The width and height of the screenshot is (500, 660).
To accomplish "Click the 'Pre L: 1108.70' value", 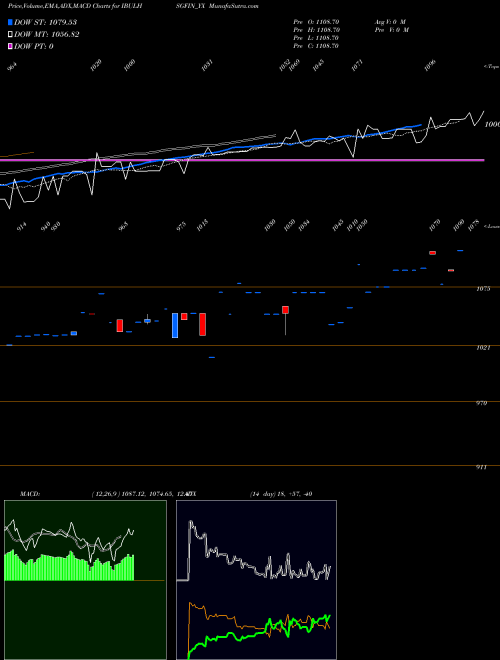I will [x=316, y=38].
